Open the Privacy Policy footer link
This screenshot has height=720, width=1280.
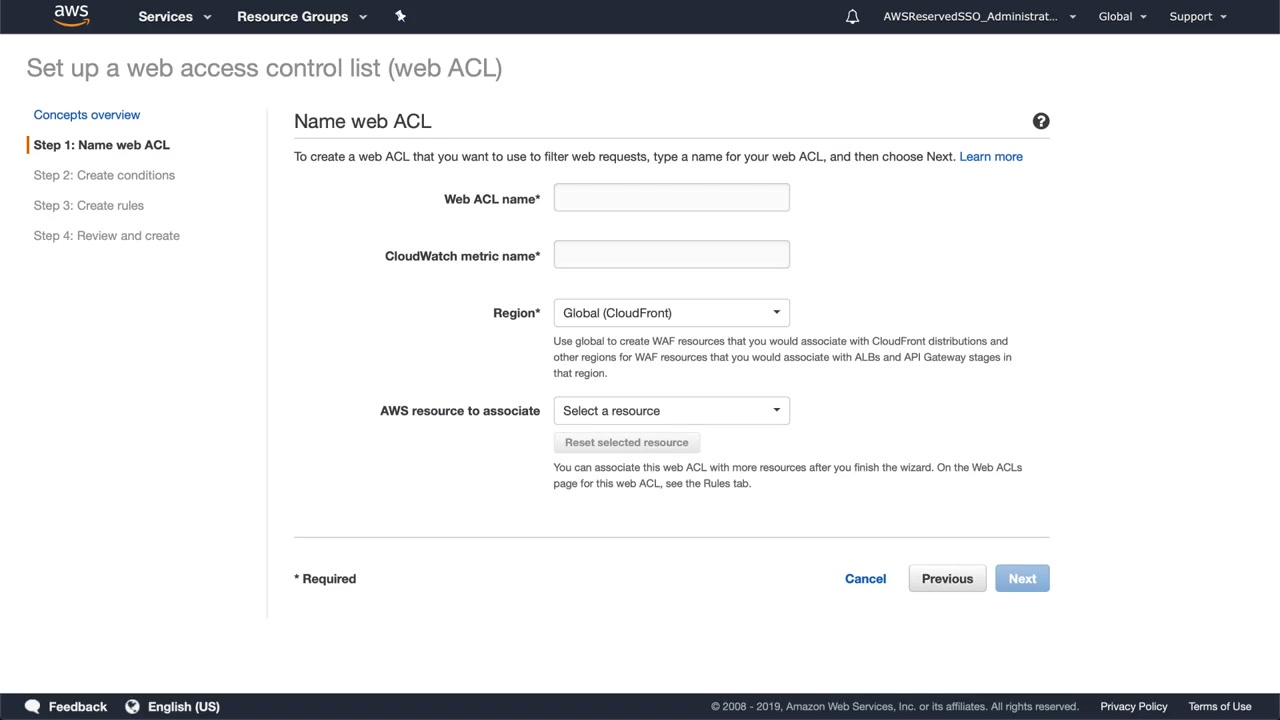(x=1133, y=707)
